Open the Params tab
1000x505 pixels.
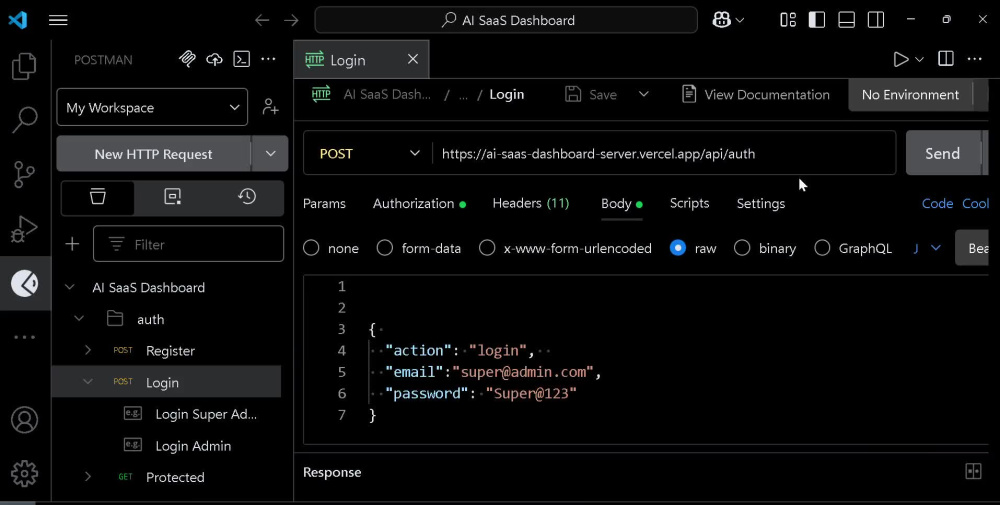[x=324, y=203]
